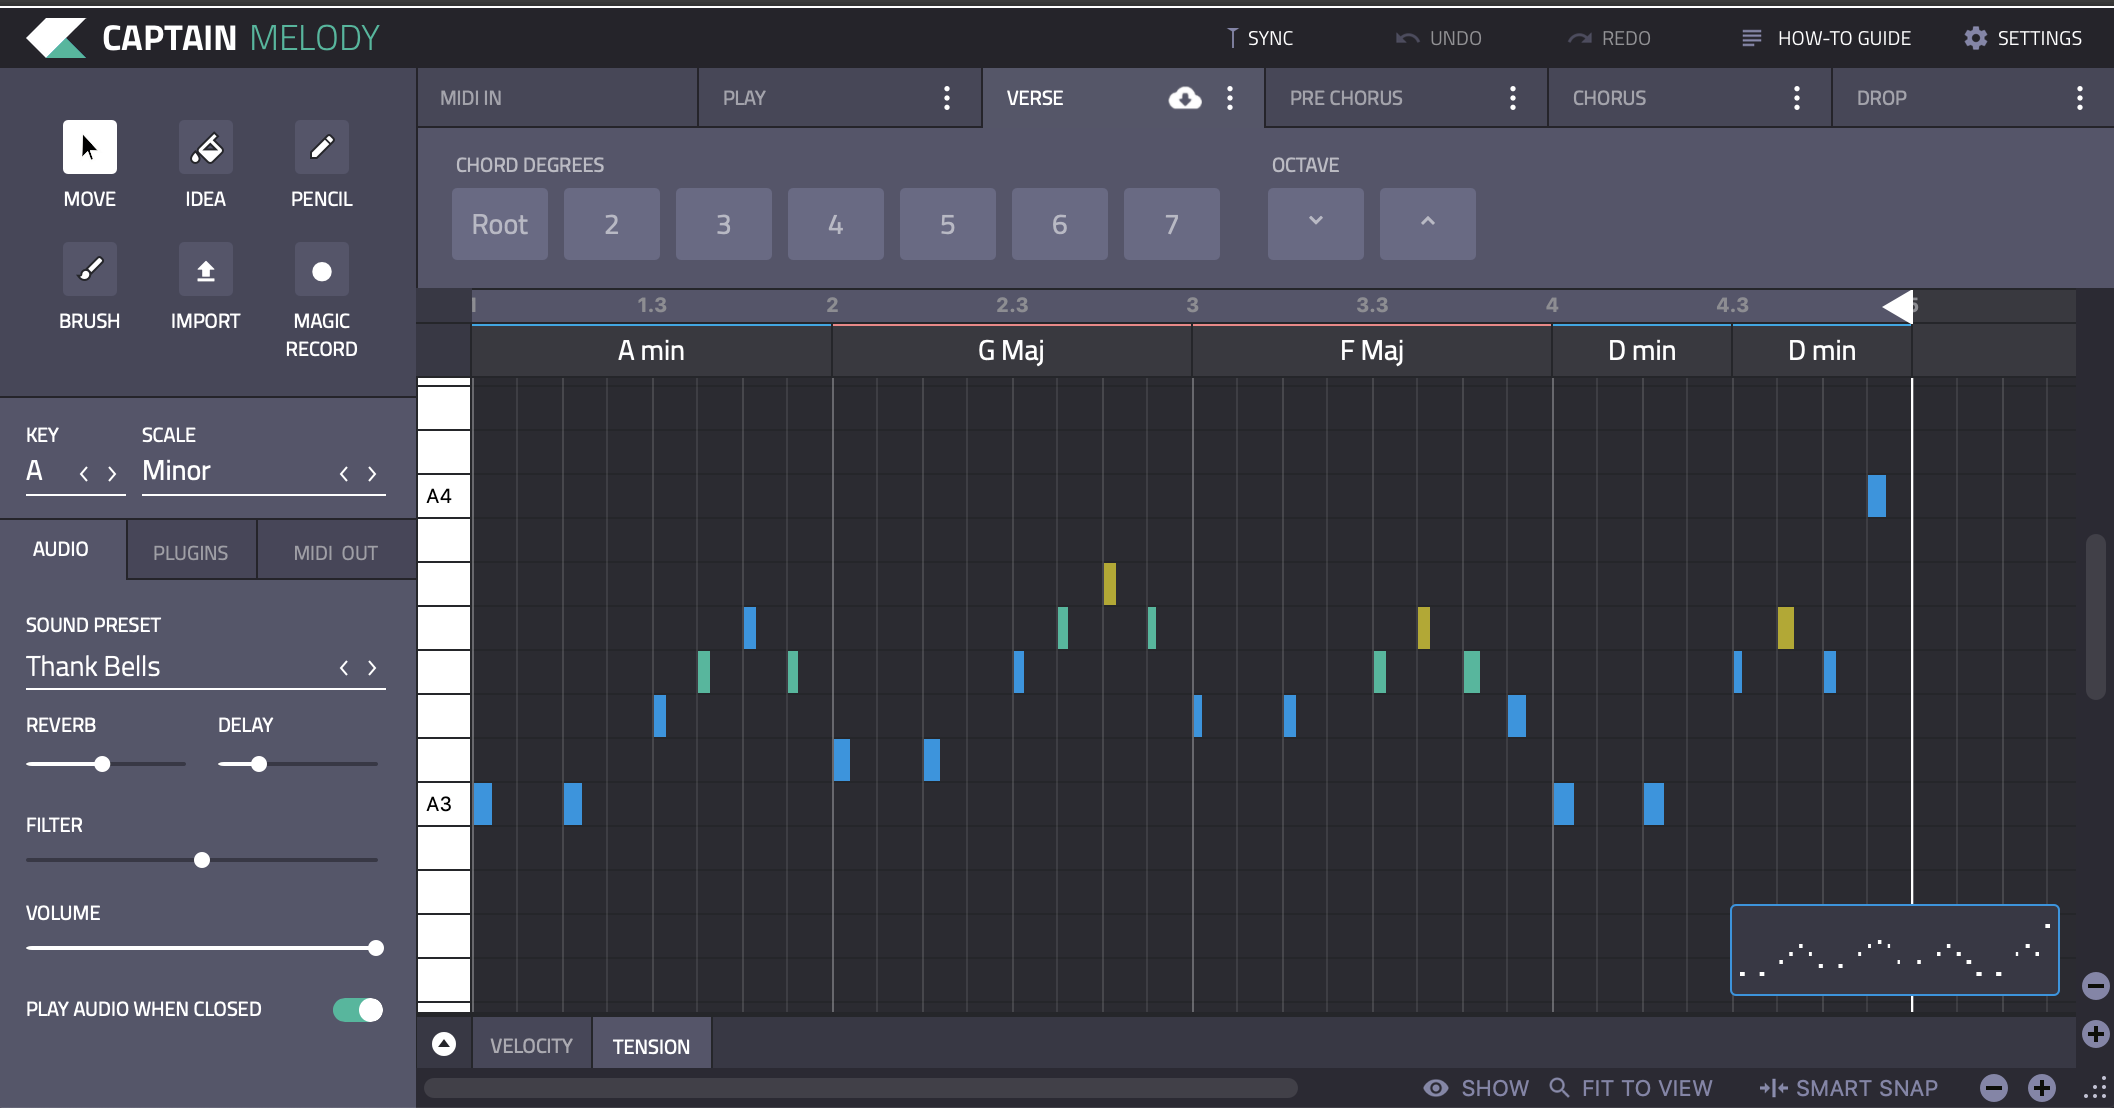This screenshot has height=1108, width=2114.
Task: Open the MIDI Out tab
Action: (336, 552)
